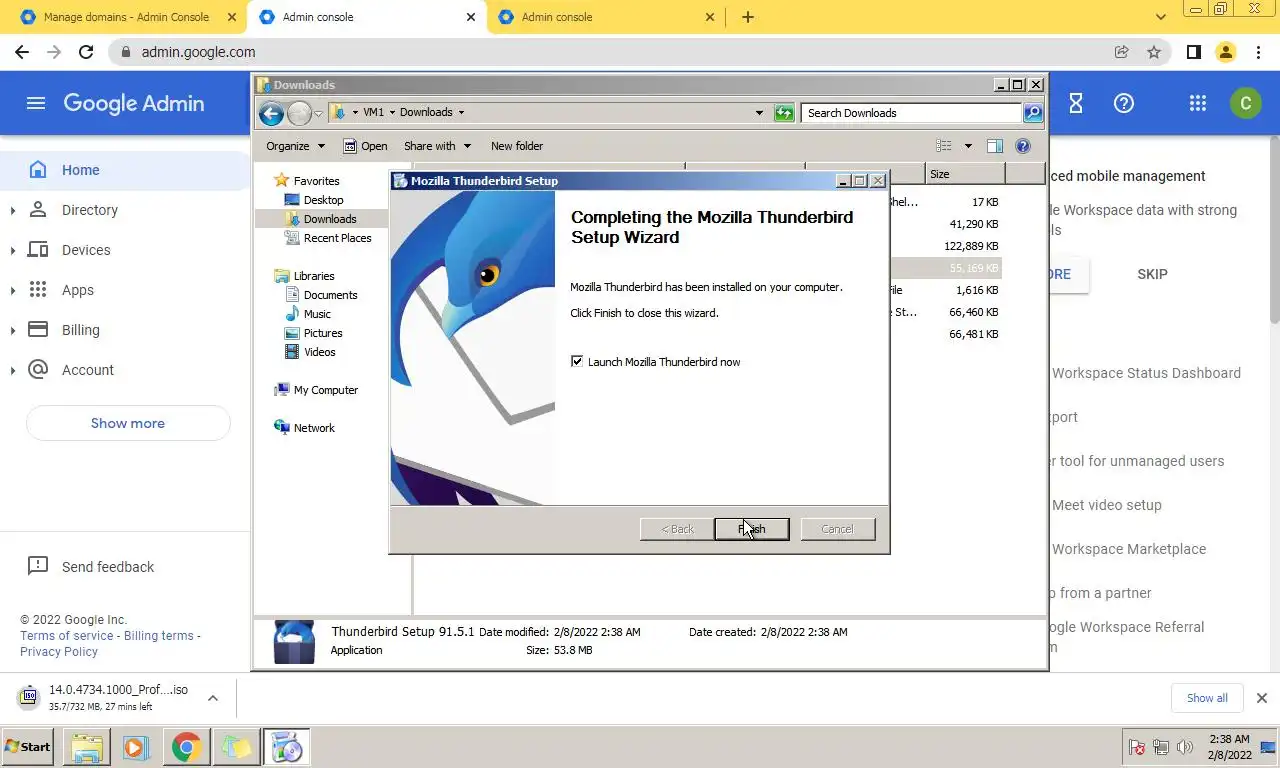The image size is (1280, 768).
Task: Open Chrome profile icon
Action: (x=1226, y=52)
